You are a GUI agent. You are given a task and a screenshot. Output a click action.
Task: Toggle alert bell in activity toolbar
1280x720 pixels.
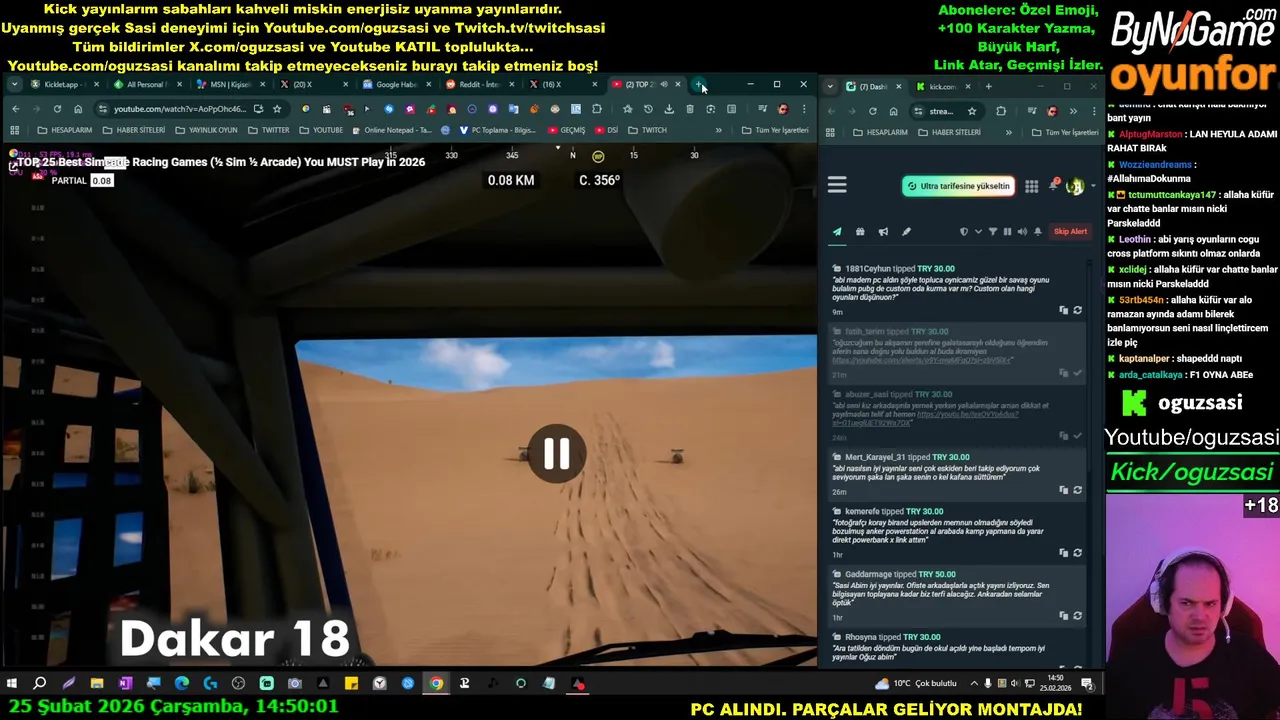click(1037, 232)
